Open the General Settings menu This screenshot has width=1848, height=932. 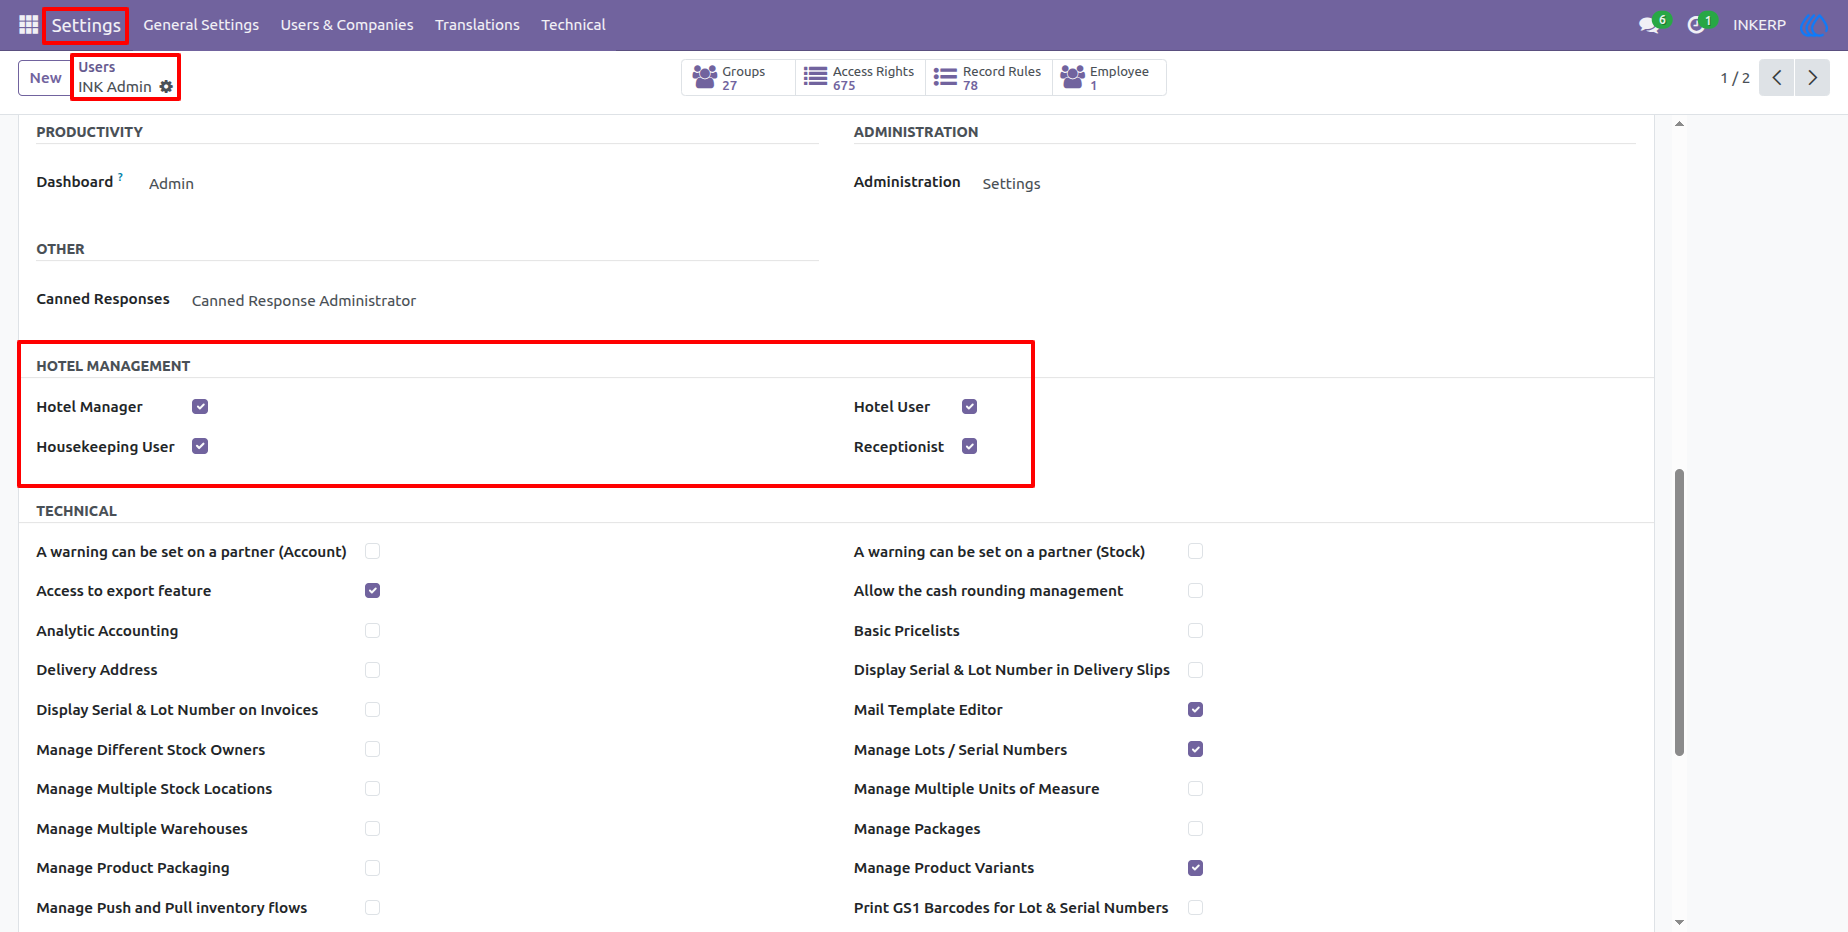click(201, 25)
